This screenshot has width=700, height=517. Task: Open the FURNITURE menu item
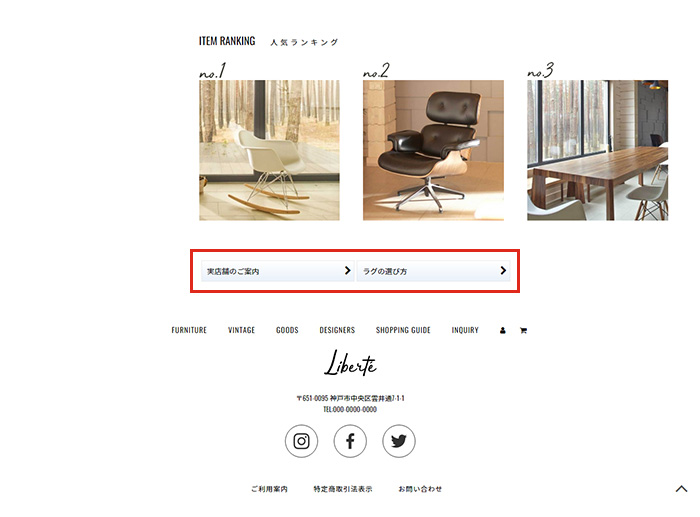189,330
